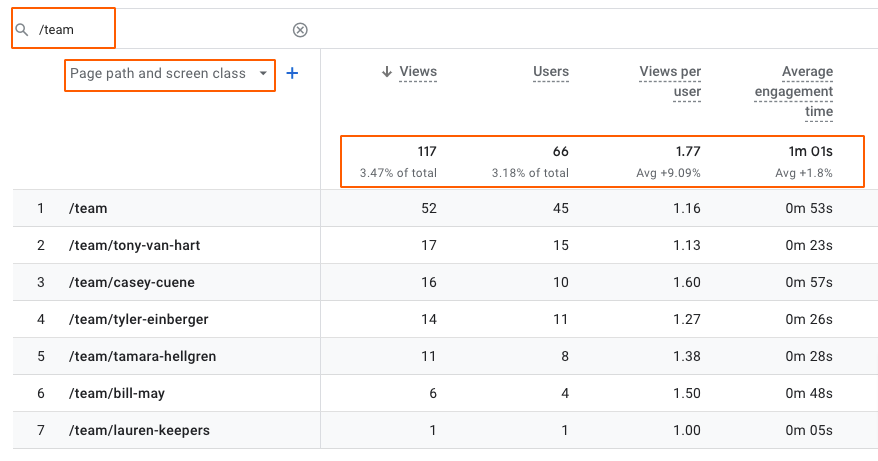The height and width of the screenshot is (461, 878).
Task: Add a secondary dimension with plus icon
Action: coord(292,73)
